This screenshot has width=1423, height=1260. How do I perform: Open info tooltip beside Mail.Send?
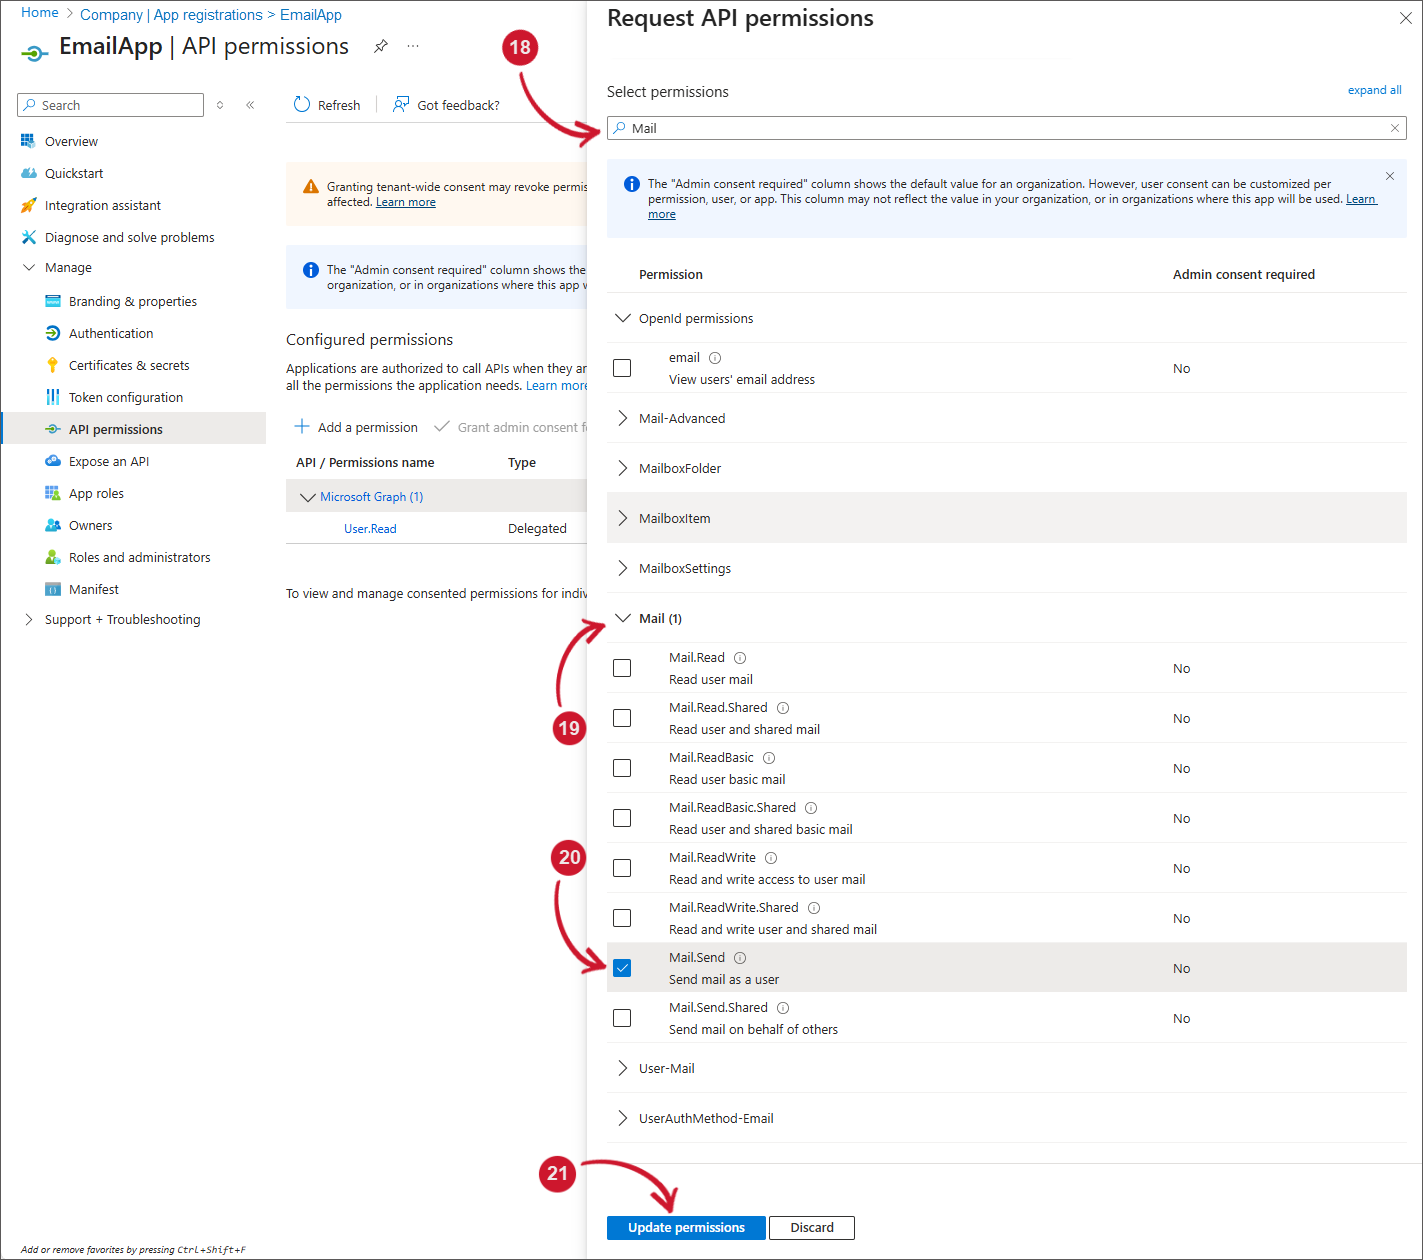tap(739, 957)
